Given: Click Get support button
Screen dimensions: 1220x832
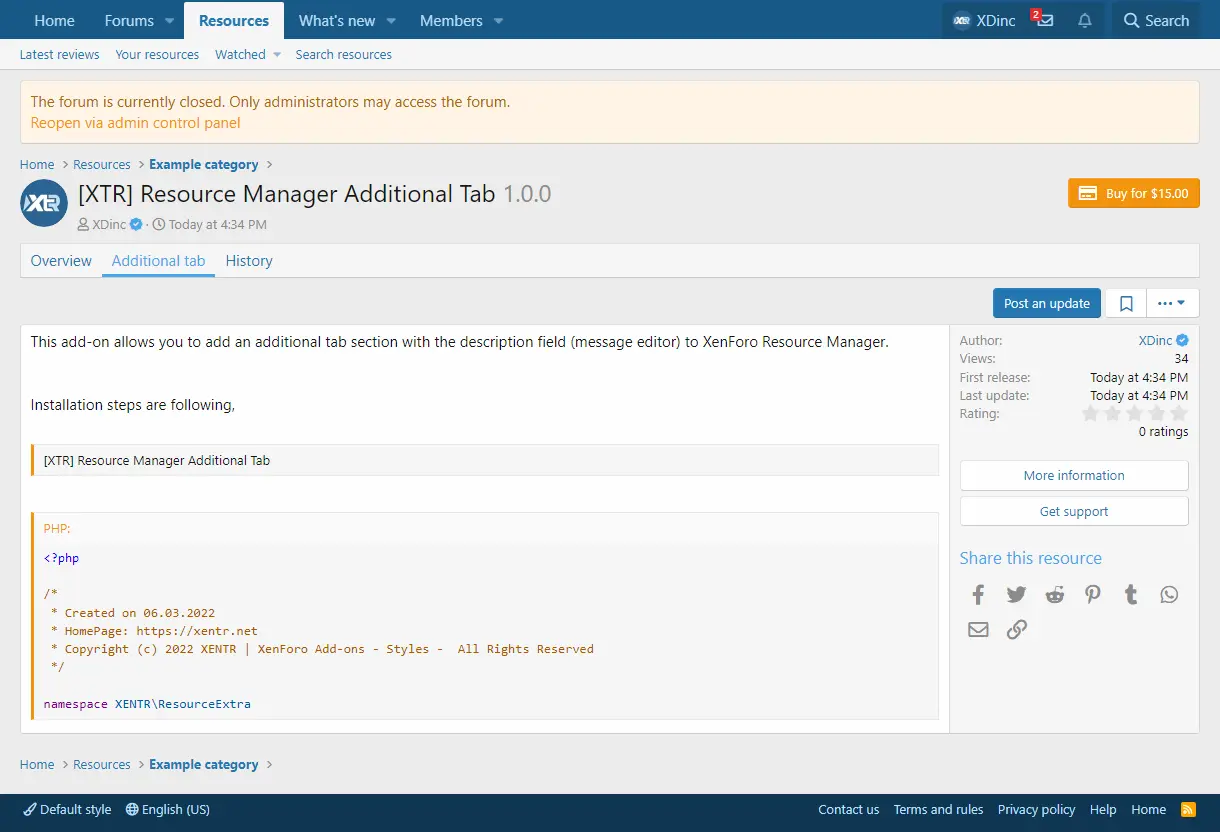Looking at the screenshot, I should click(1074, 512).
